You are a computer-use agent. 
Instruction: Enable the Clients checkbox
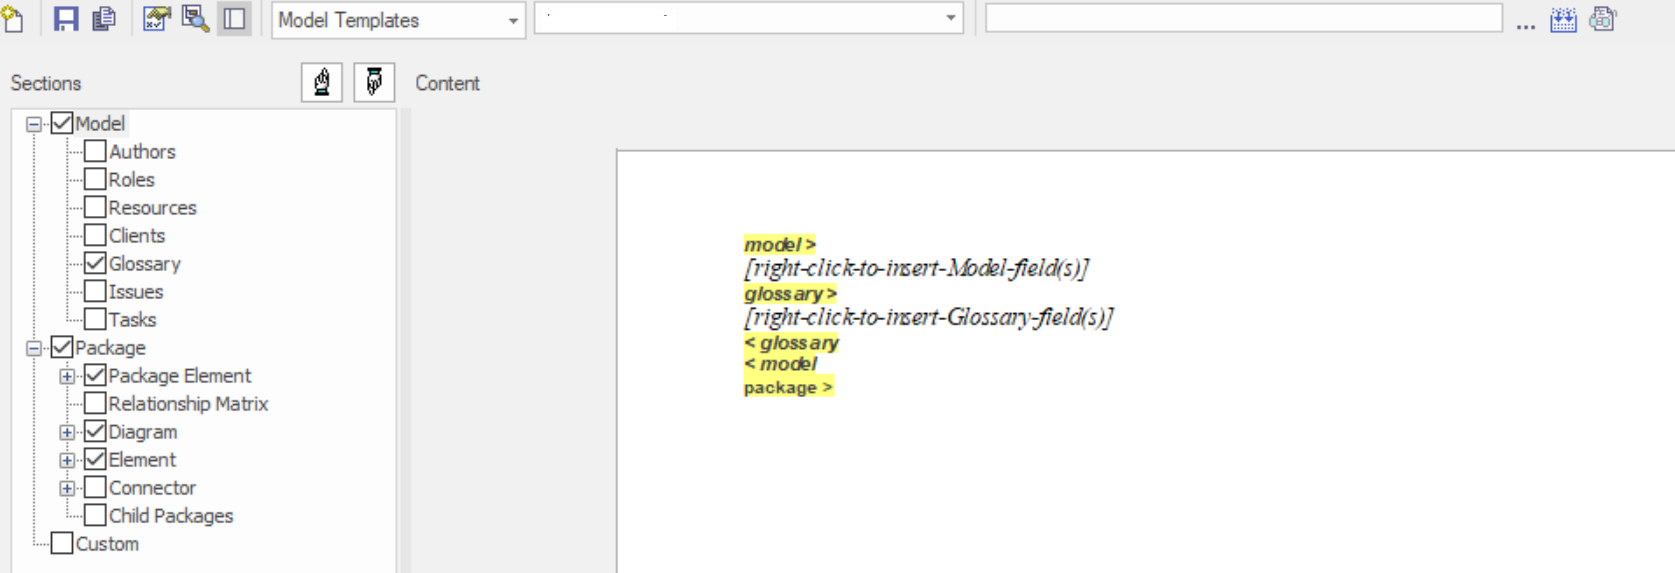click(x=95, y=235)
